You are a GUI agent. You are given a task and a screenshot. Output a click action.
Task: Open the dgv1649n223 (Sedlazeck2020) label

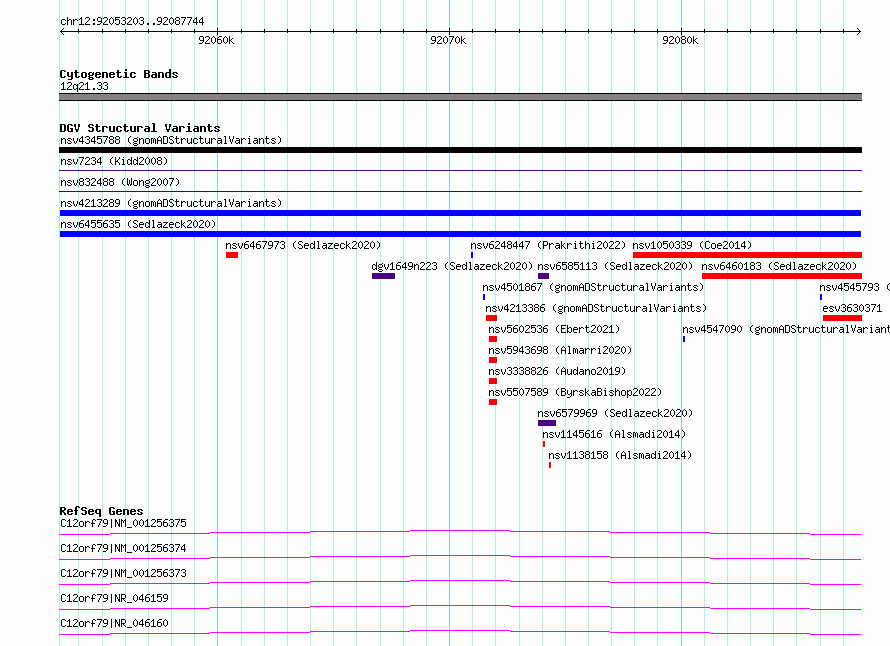coord(452,266)
